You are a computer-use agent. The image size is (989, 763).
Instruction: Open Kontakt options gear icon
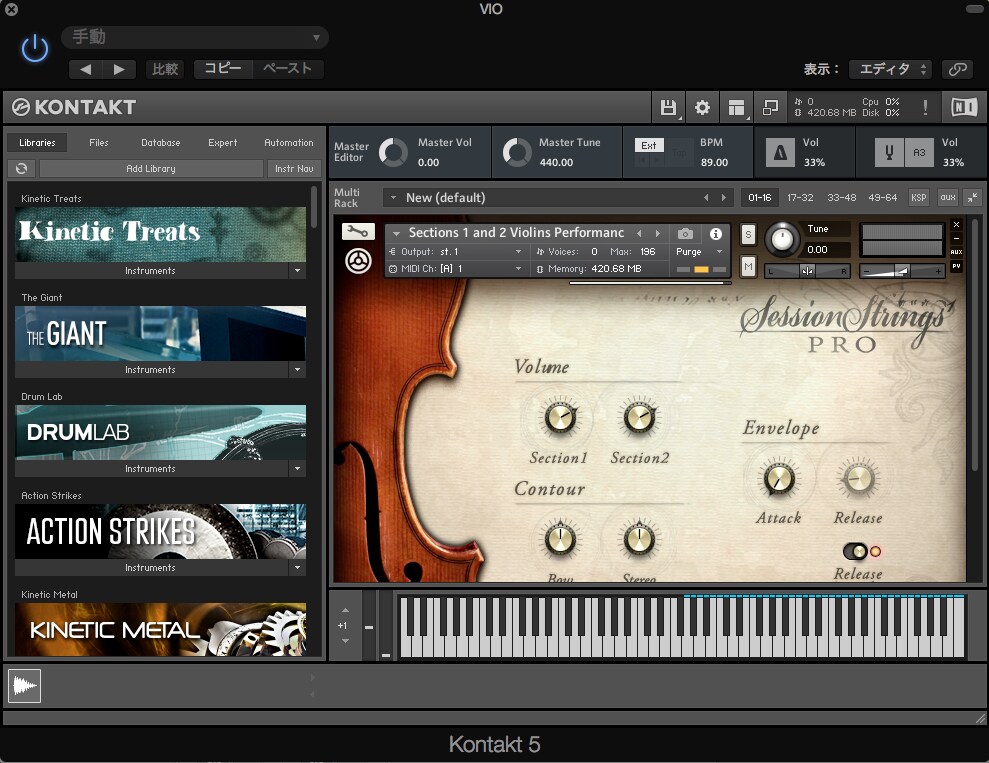coord(702,108)
